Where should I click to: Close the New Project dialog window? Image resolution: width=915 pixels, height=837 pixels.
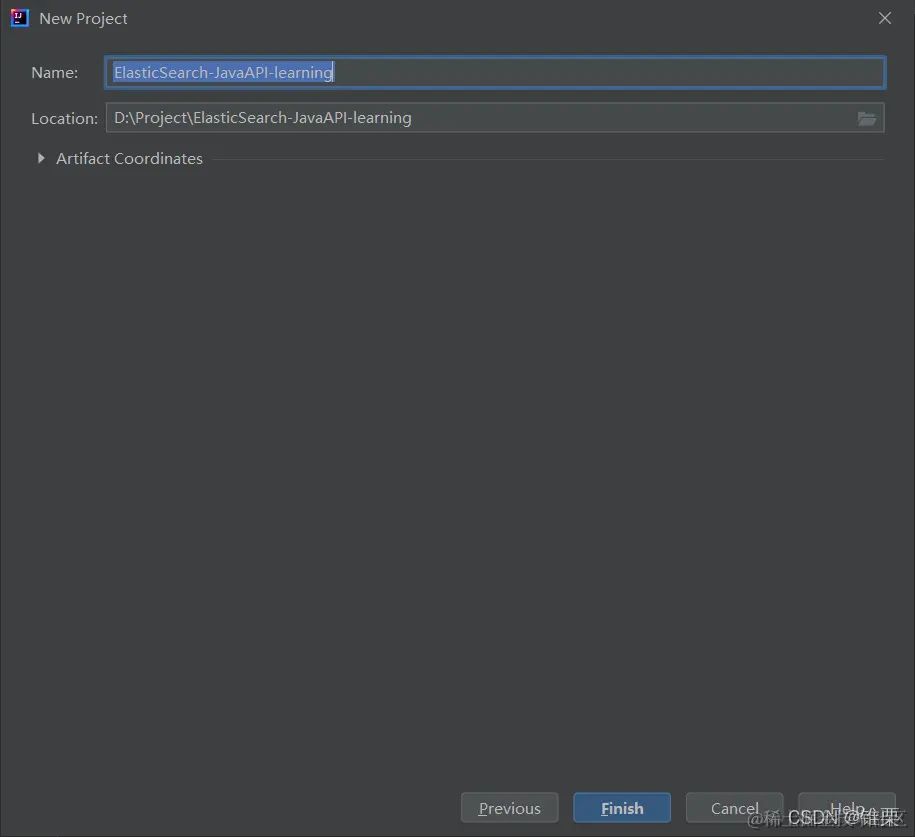click(x=885, y=18)
